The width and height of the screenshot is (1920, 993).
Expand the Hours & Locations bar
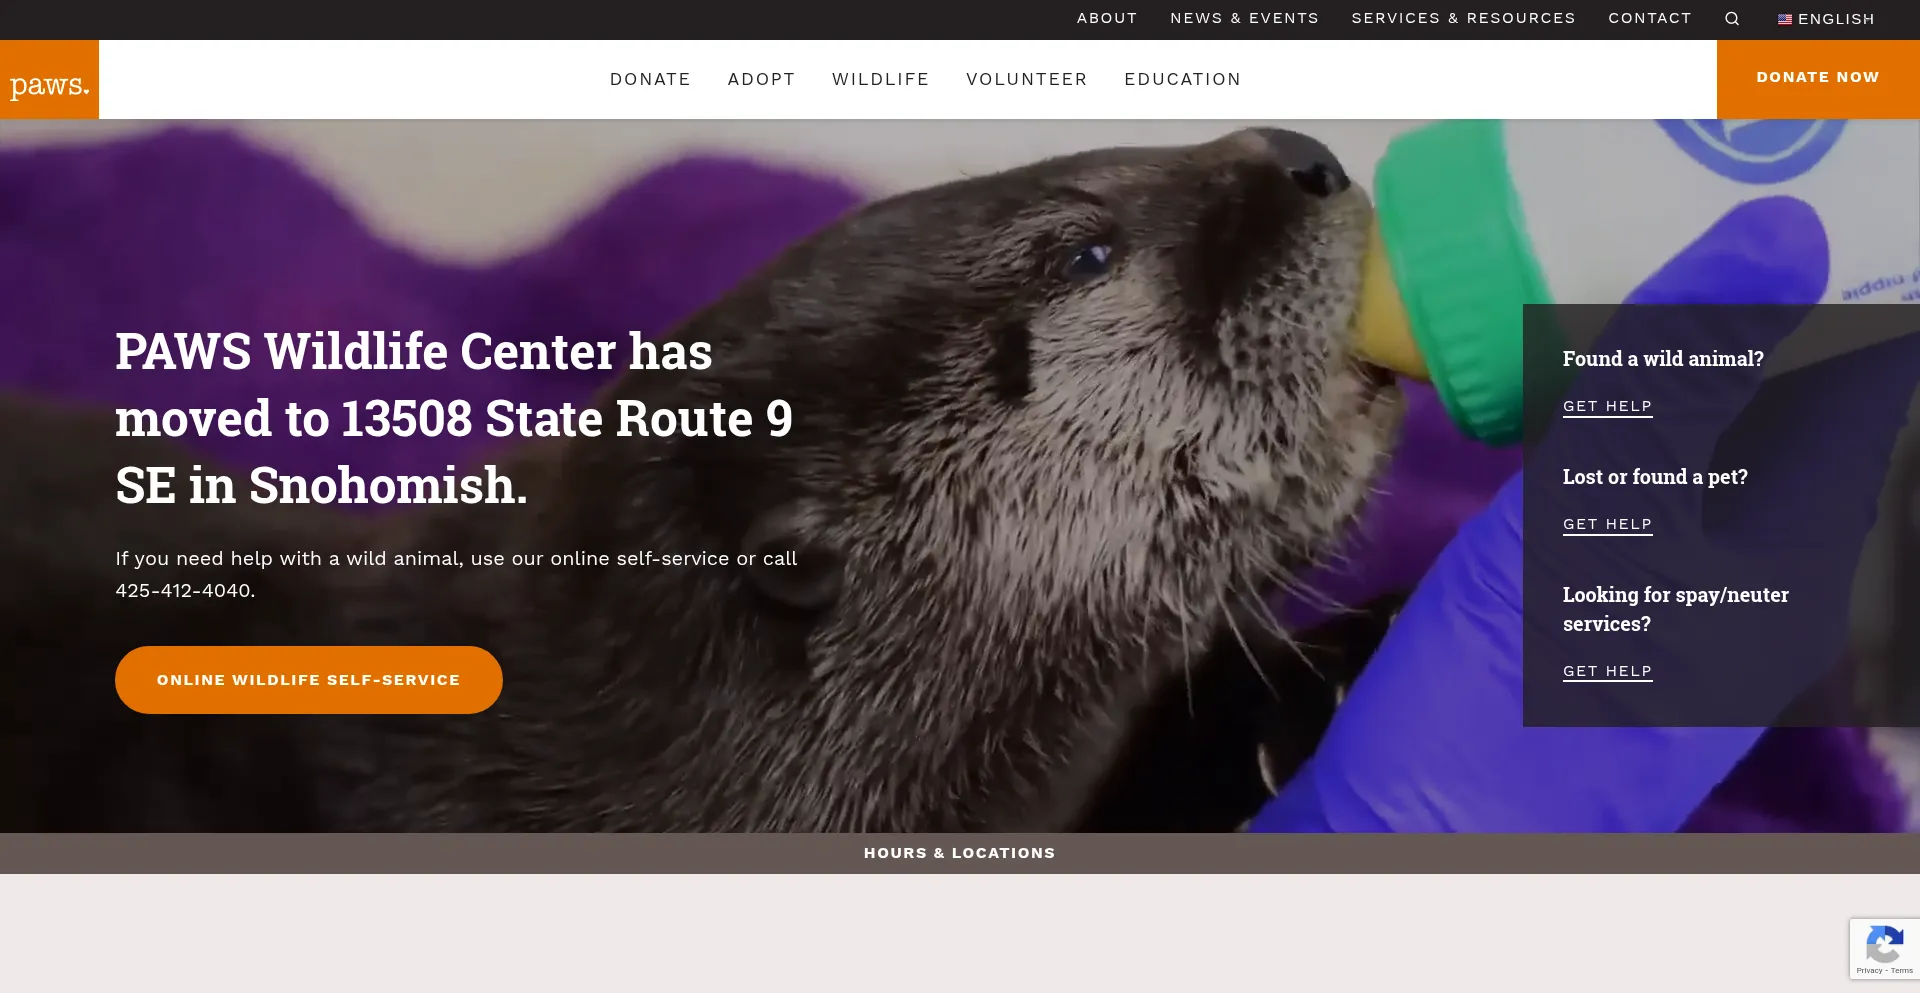[959, 853]
